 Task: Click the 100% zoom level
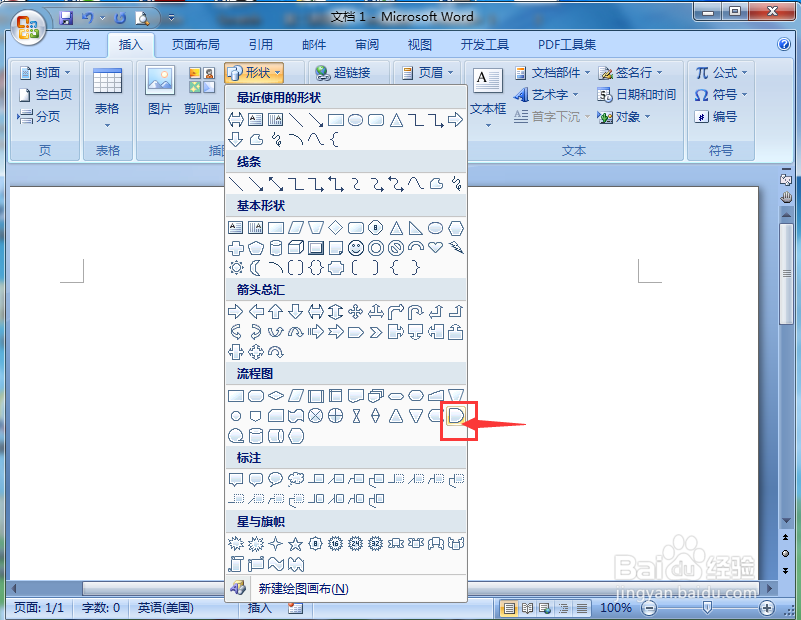click(616, 608)
